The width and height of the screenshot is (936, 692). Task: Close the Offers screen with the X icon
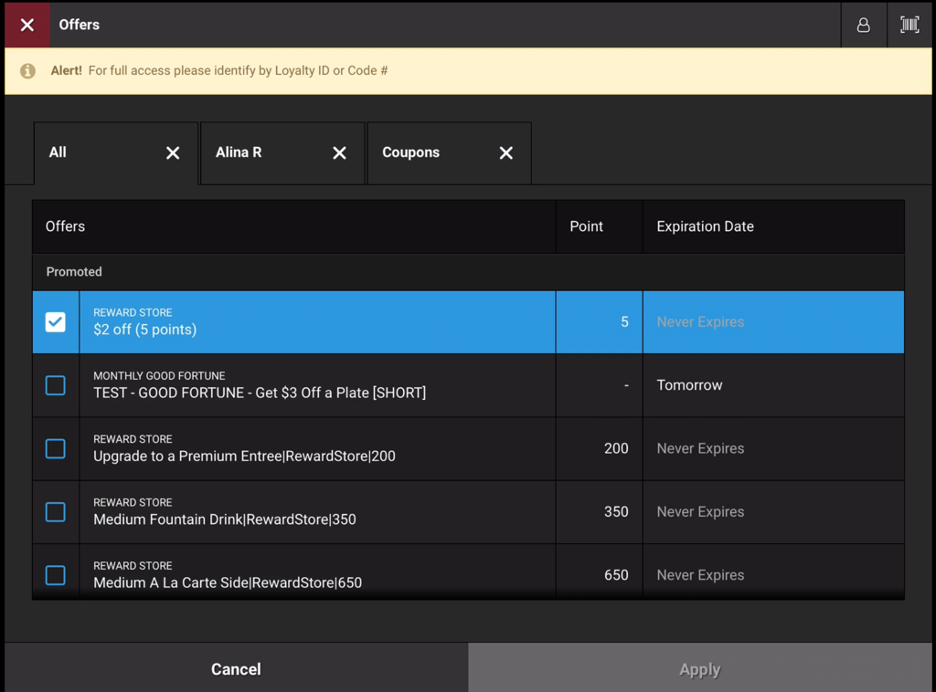coord(26,25)
